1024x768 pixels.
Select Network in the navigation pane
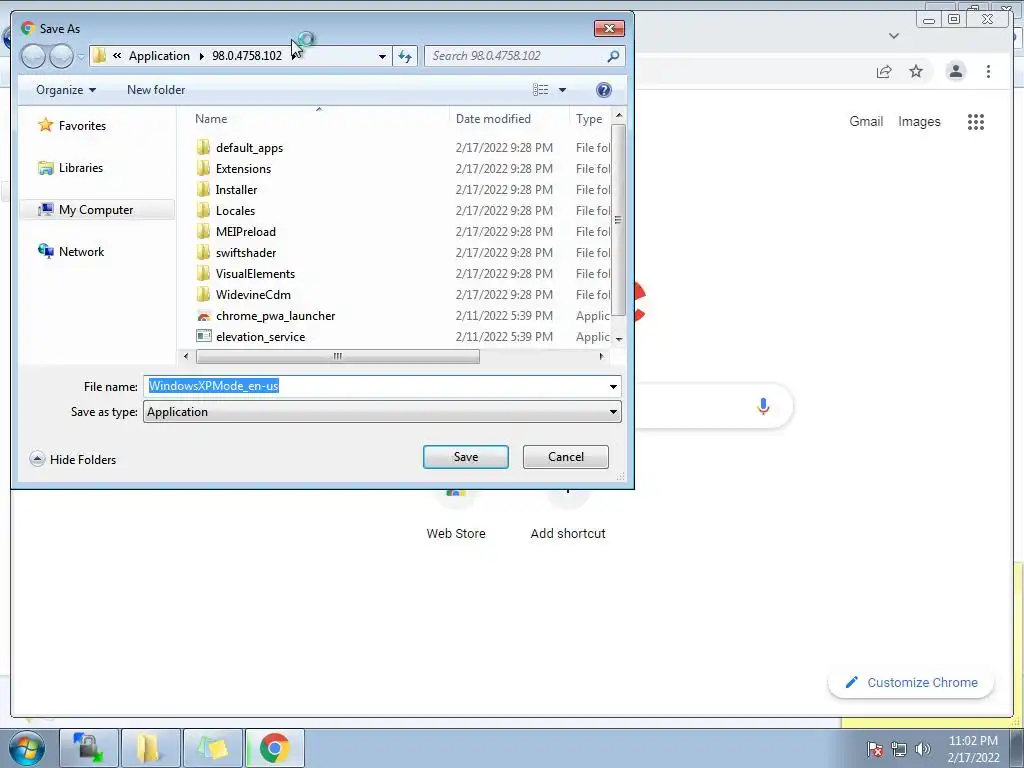(71, 251)
